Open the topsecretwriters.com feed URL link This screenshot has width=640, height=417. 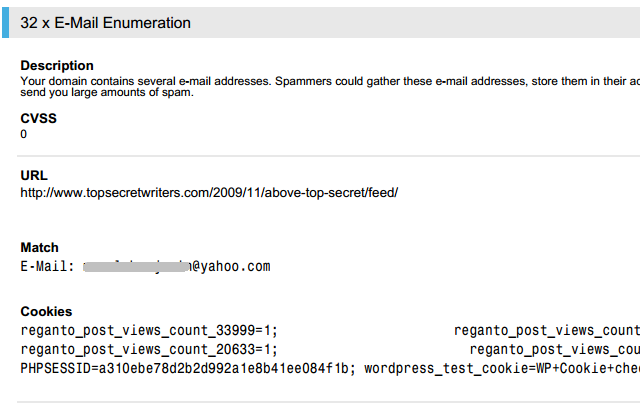pyautogui.click(x=209, y=193)
